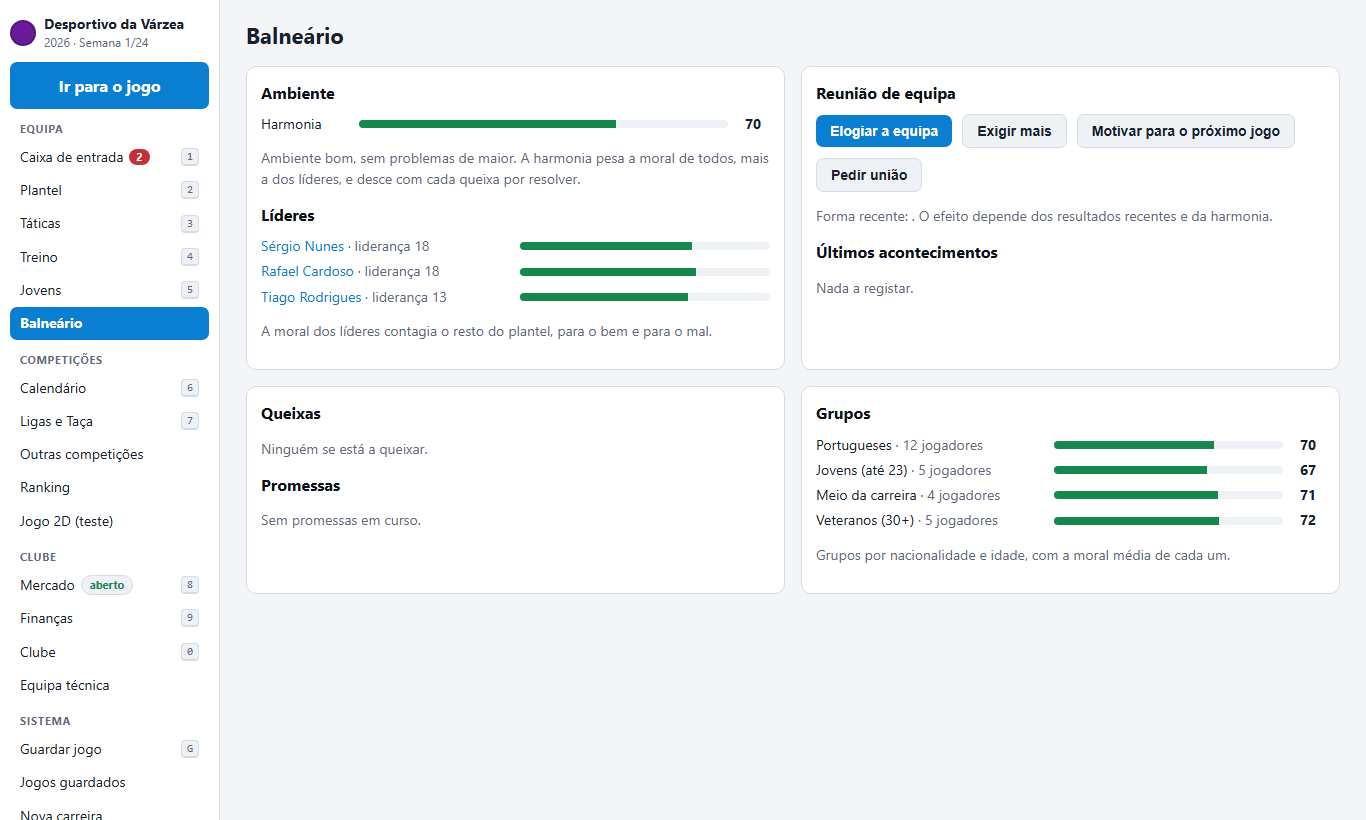1366x820 pixels.
Task: Click the 'Sem promessas em curso.' text
Action: pos(341,520)
